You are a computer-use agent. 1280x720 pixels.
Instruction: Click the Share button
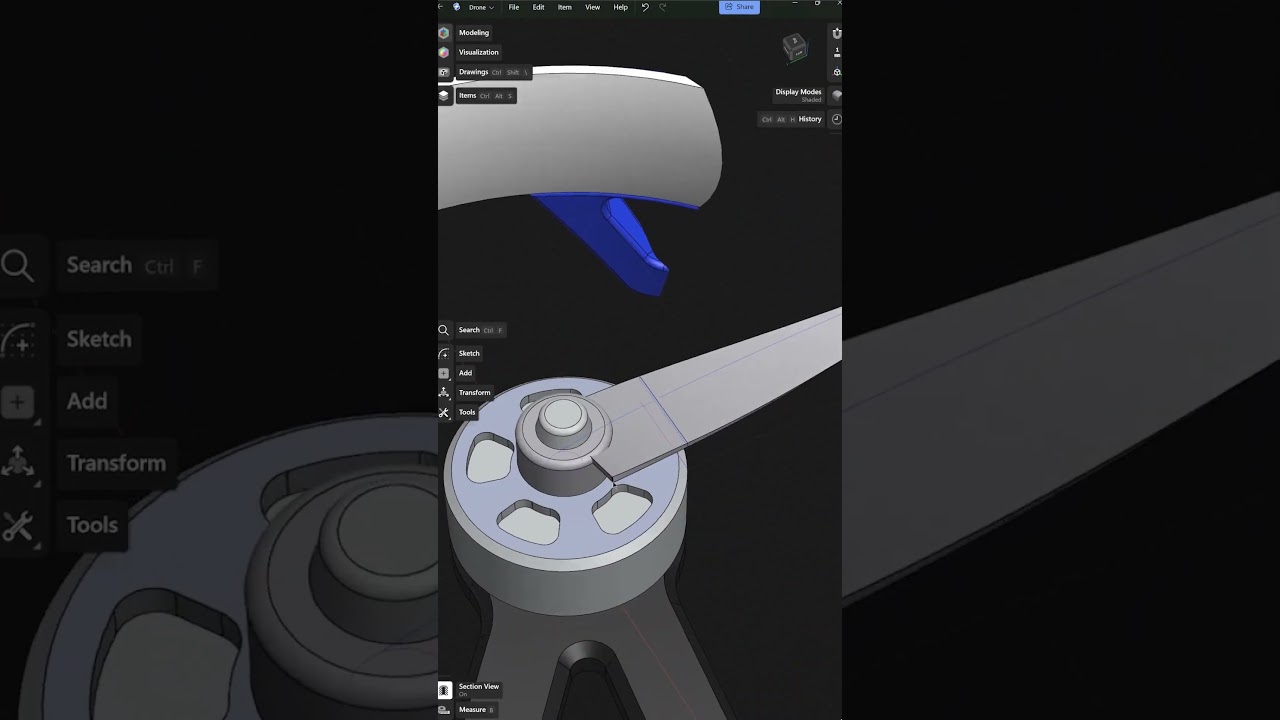(740, 7)
